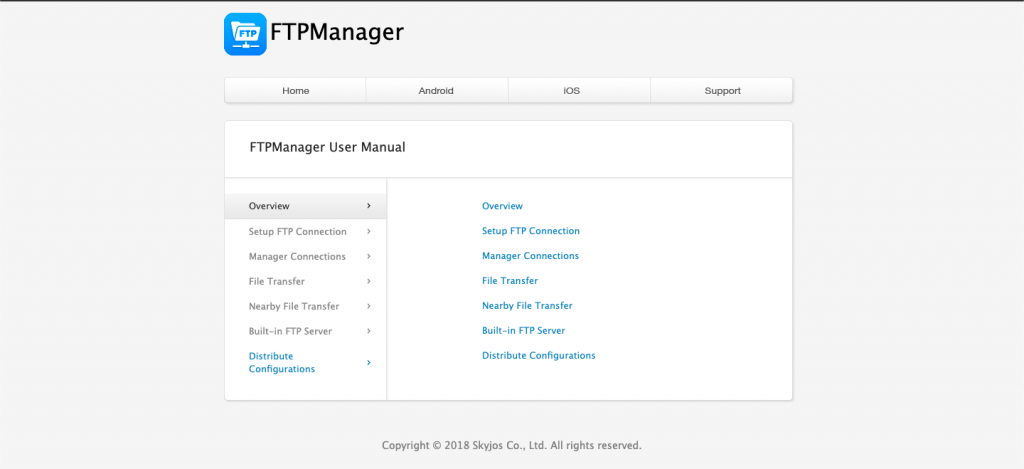The height and width of the screenshot is (469, 1024).
Task: Choose Manager Connections in the sidebar
Action: (x=306, y=256)
